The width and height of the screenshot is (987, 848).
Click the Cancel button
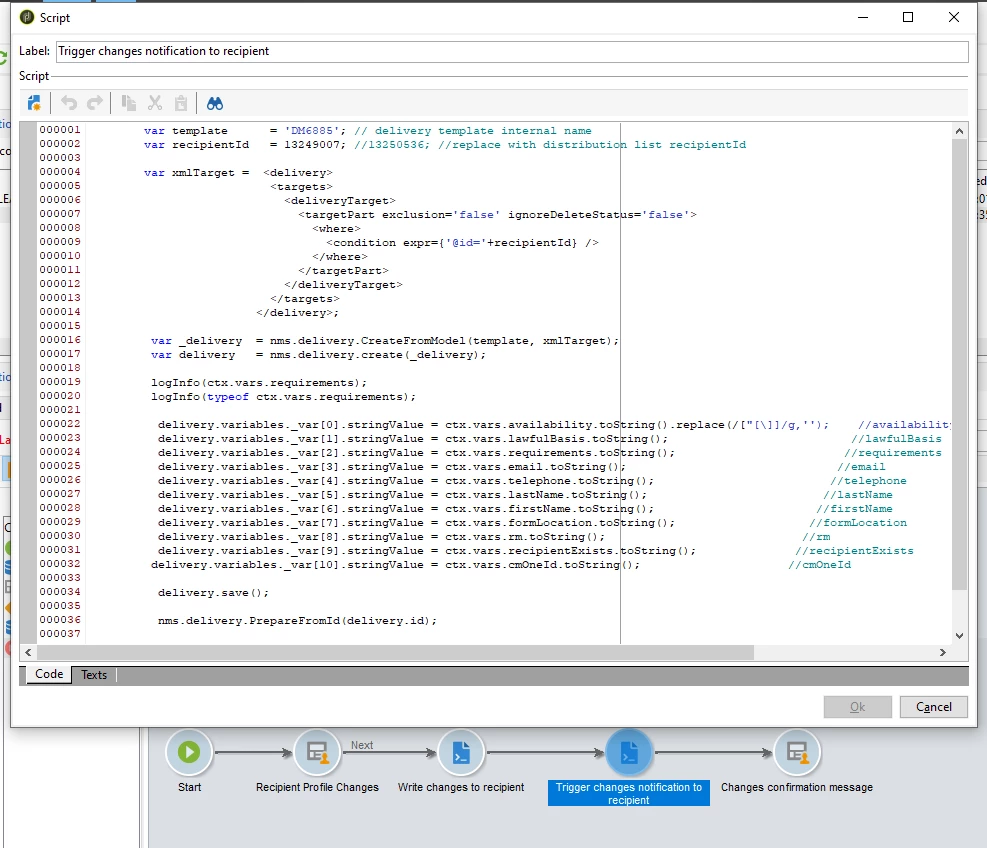933,706
